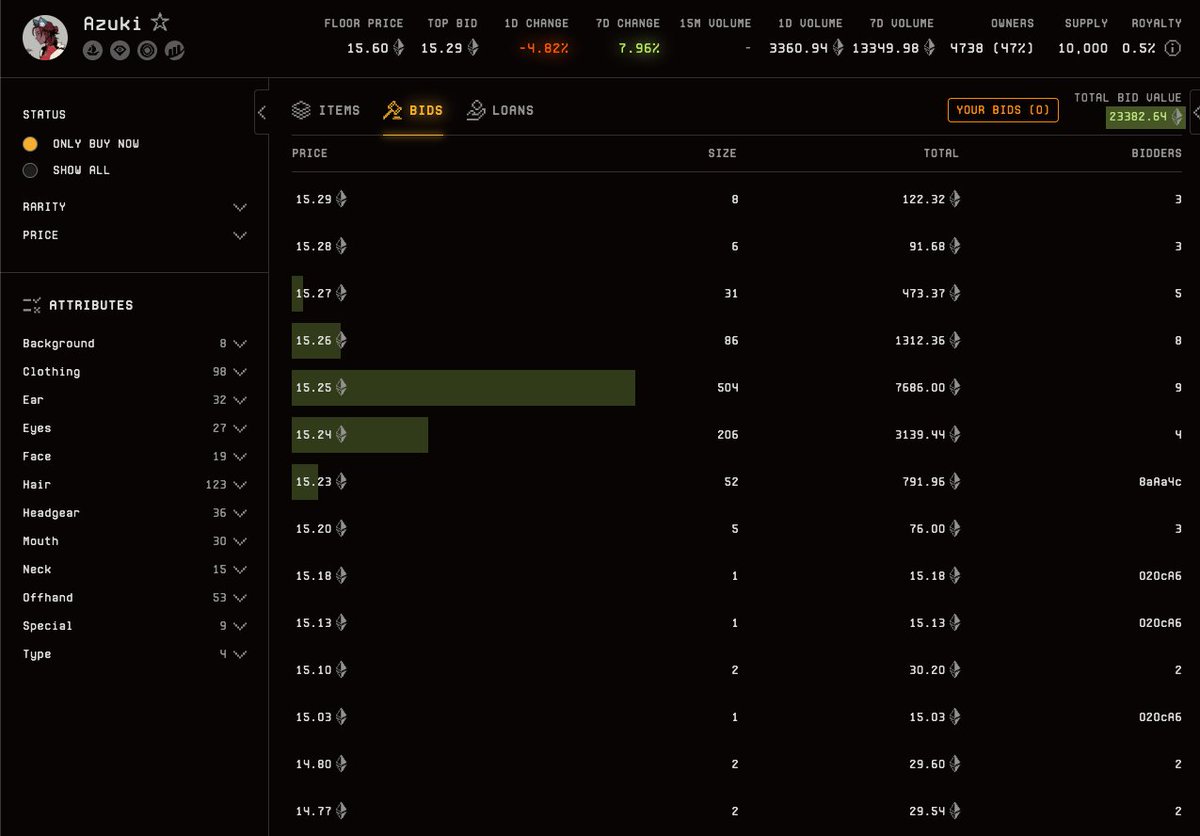The width and height of the screenshot is (1200, 836).
Task: Click the Items tab stack icon
Action: coord(301,110)
